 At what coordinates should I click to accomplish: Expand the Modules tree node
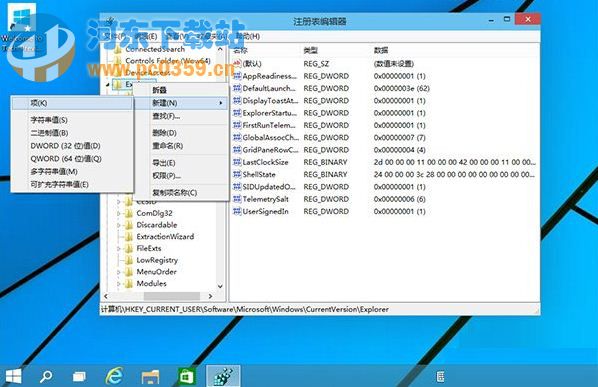[x=118, y=284]
